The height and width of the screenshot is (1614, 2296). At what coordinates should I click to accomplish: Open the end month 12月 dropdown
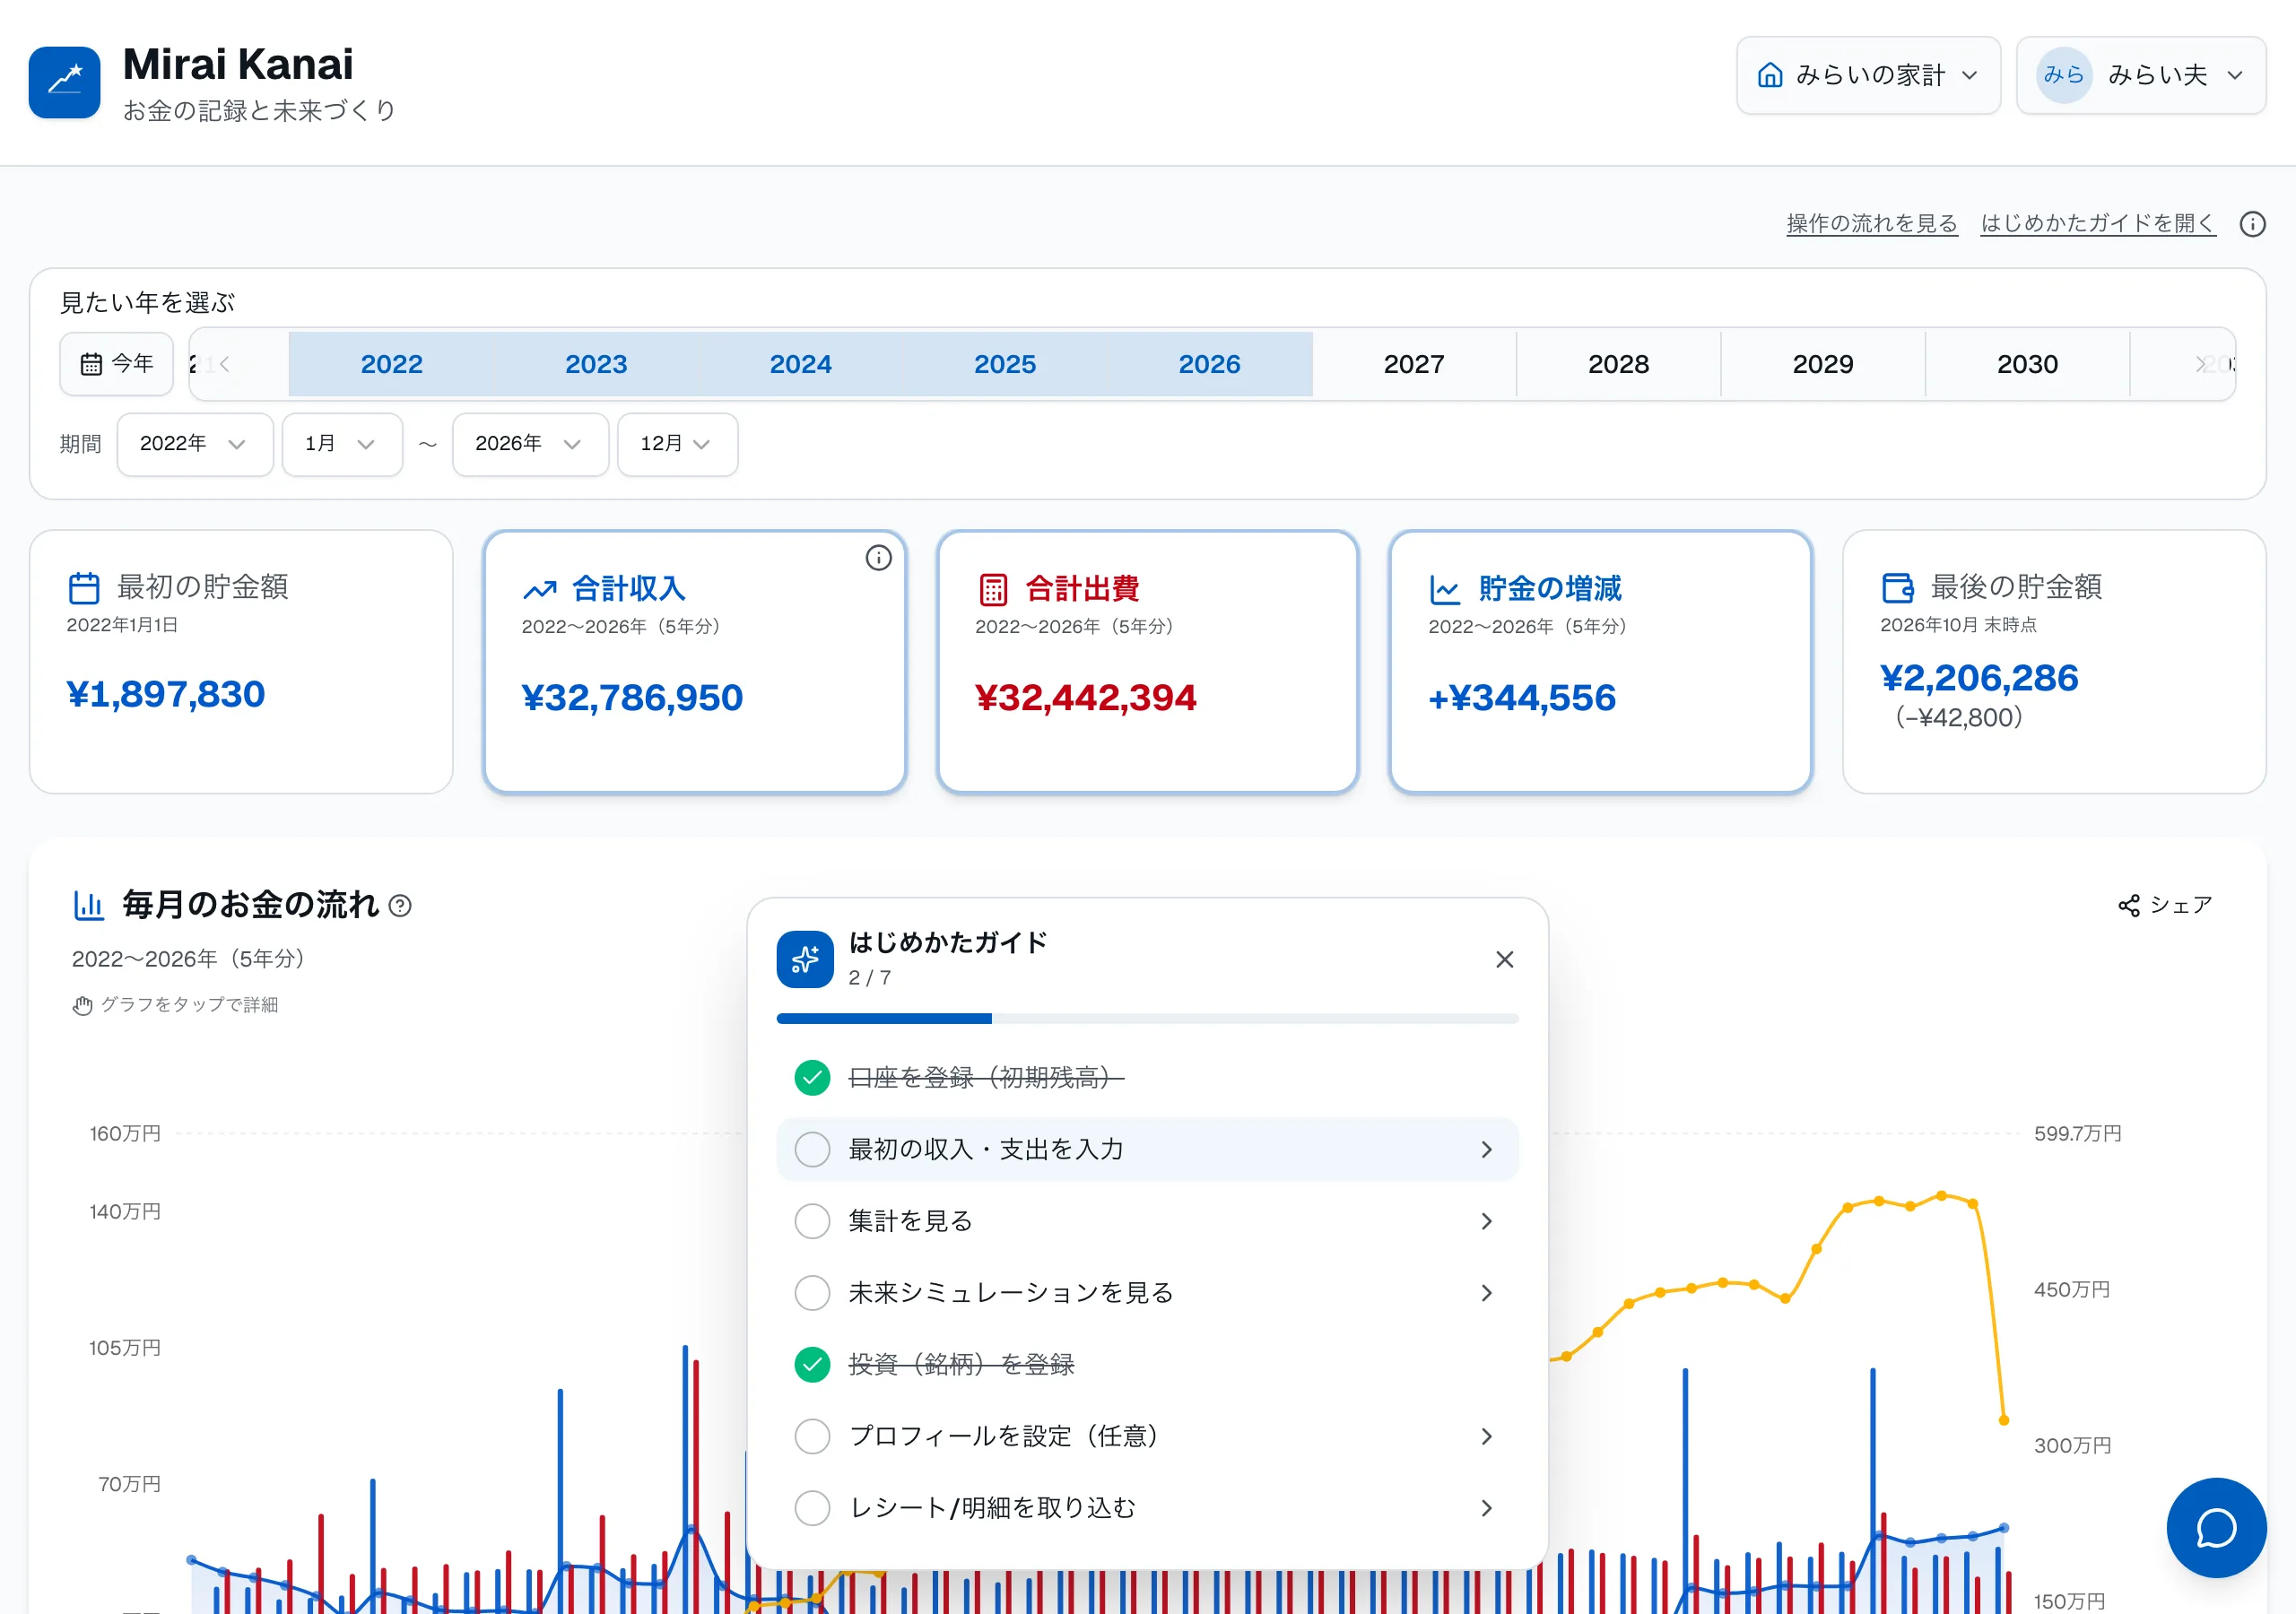pyautogui.click(x=677, y=444)
